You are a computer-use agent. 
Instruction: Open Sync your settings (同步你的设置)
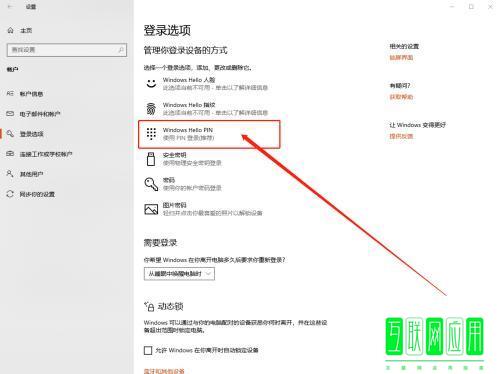click(x=37, y=194)
